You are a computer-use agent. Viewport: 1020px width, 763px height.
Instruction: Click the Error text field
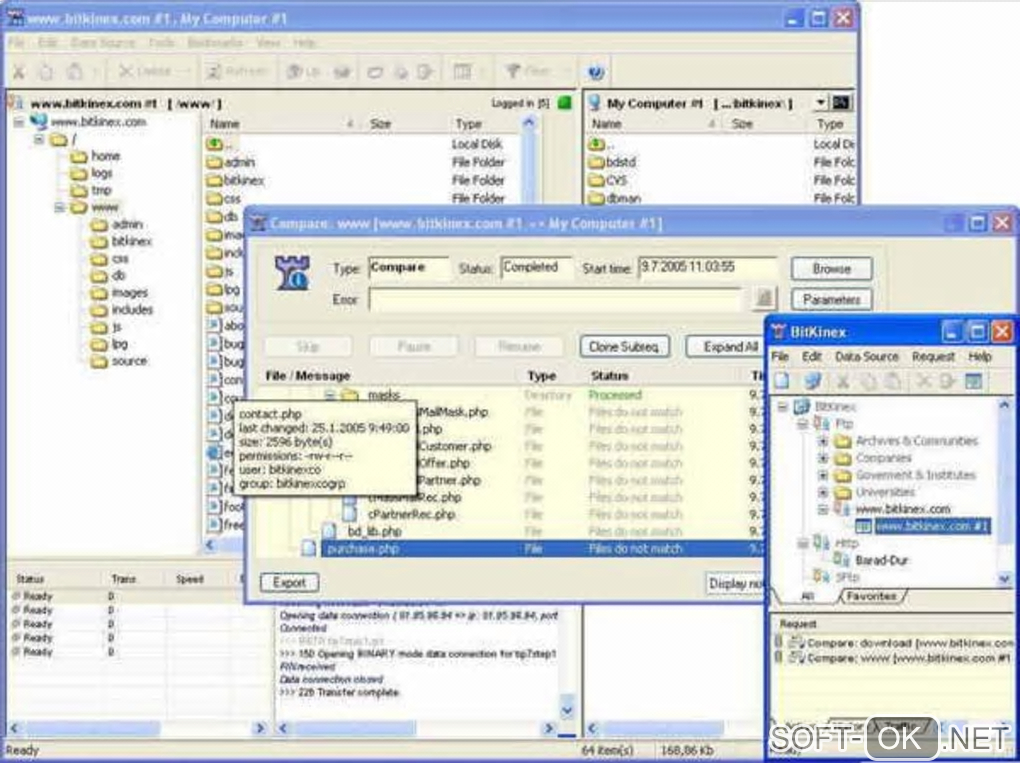coord(555,299)
